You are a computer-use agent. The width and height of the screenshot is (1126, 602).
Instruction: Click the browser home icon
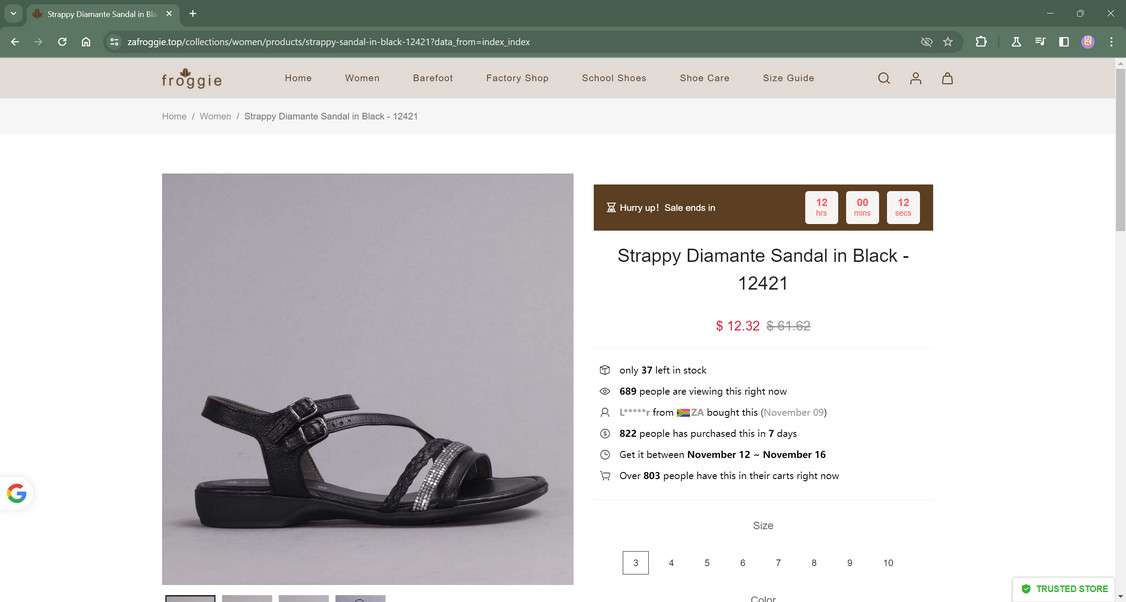click(86, 42)
